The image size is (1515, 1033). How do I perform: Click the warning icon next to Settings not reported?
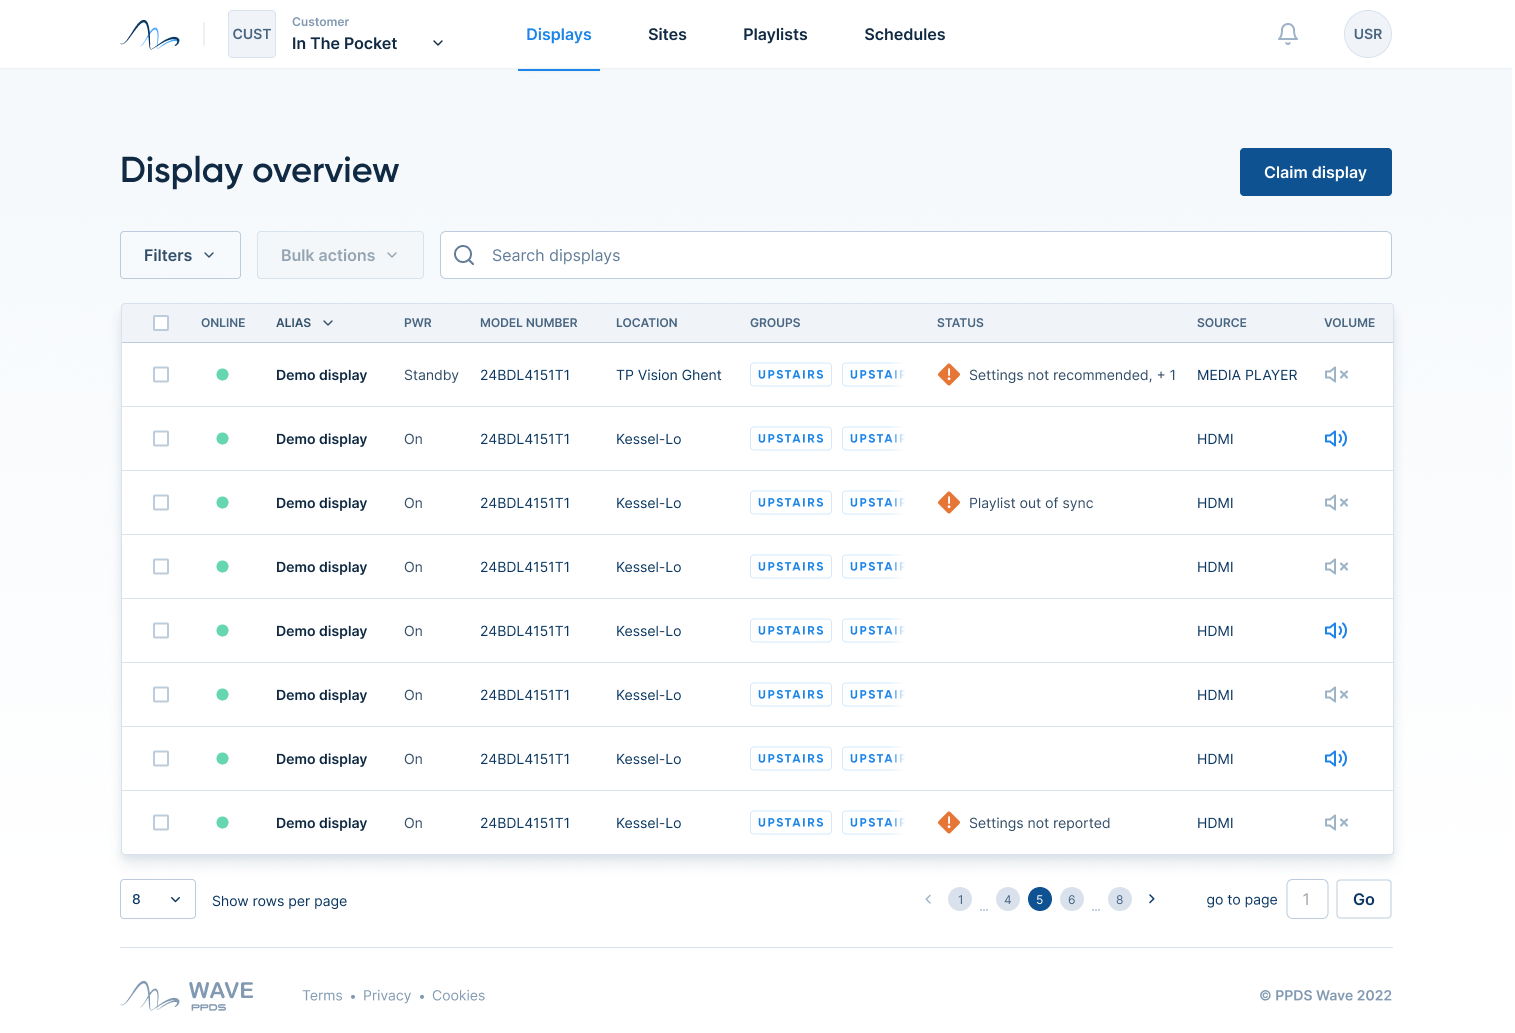[948, 822]
